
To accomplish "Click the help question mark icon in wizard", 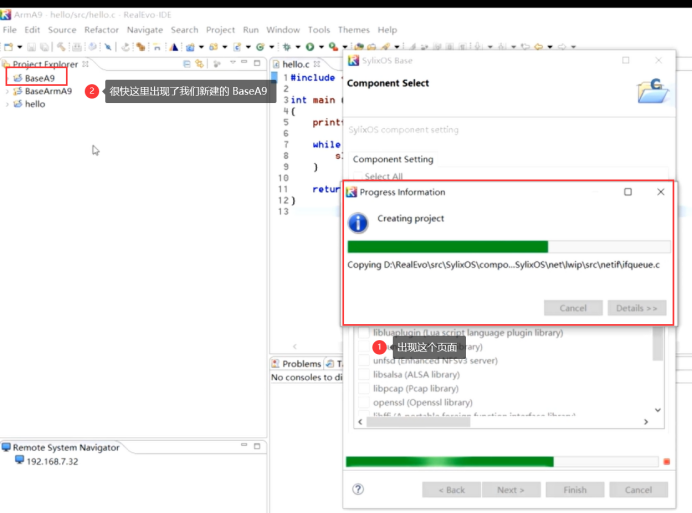I will coord(358,489).
